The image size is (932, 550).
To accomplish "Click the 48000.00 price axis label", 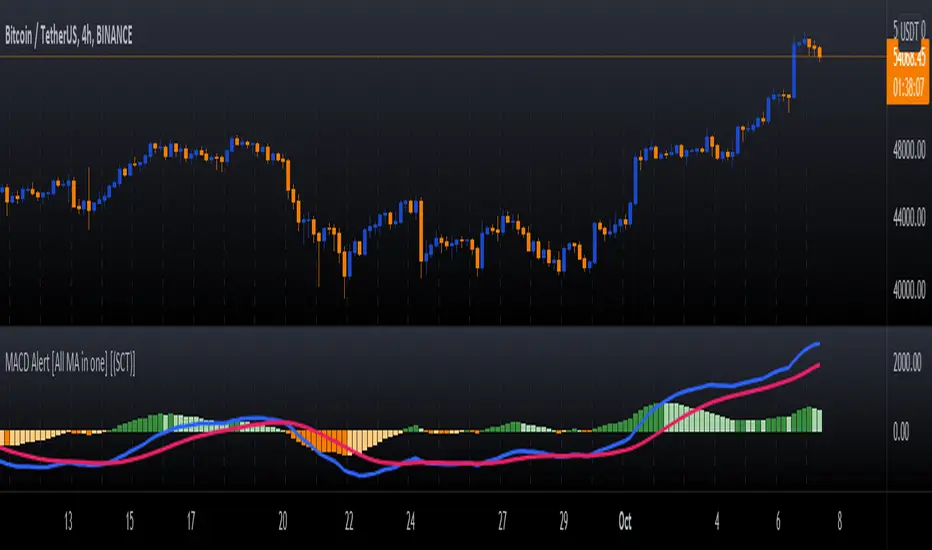I will click(x=909, y=149).
